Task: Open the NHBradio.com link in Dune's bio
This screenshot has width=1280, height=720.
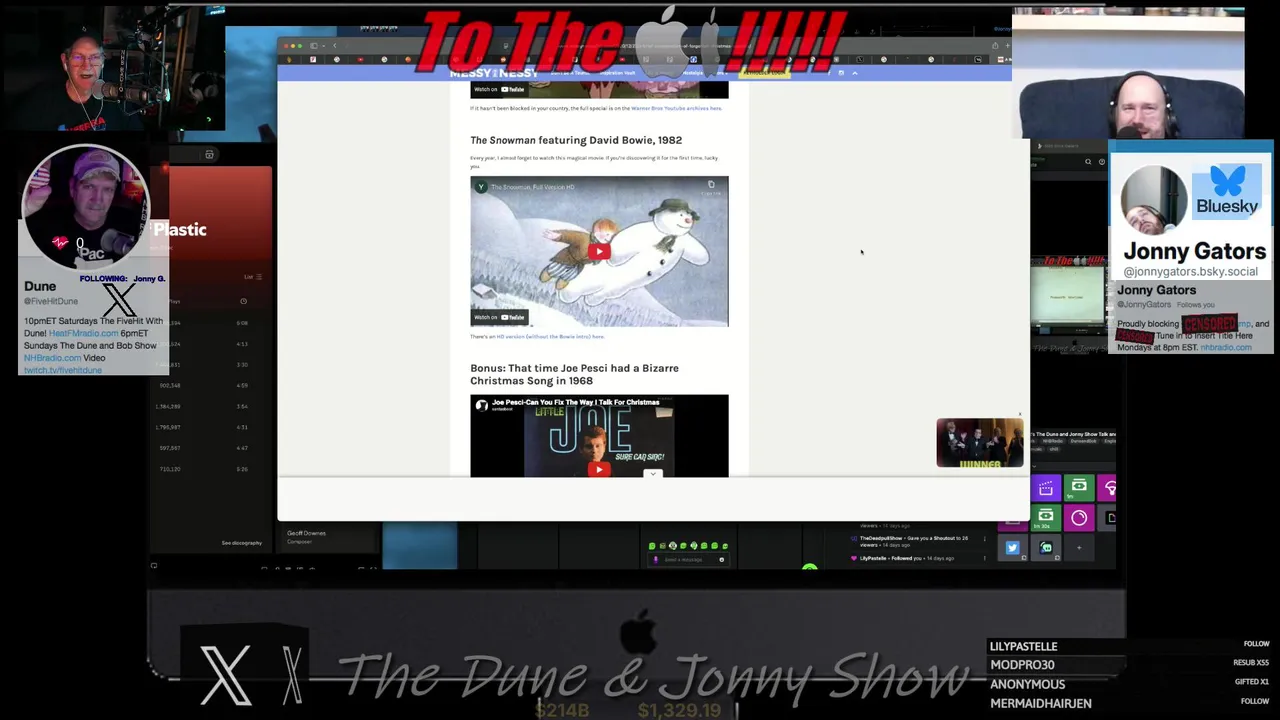Action: click(x=52, y=358)
